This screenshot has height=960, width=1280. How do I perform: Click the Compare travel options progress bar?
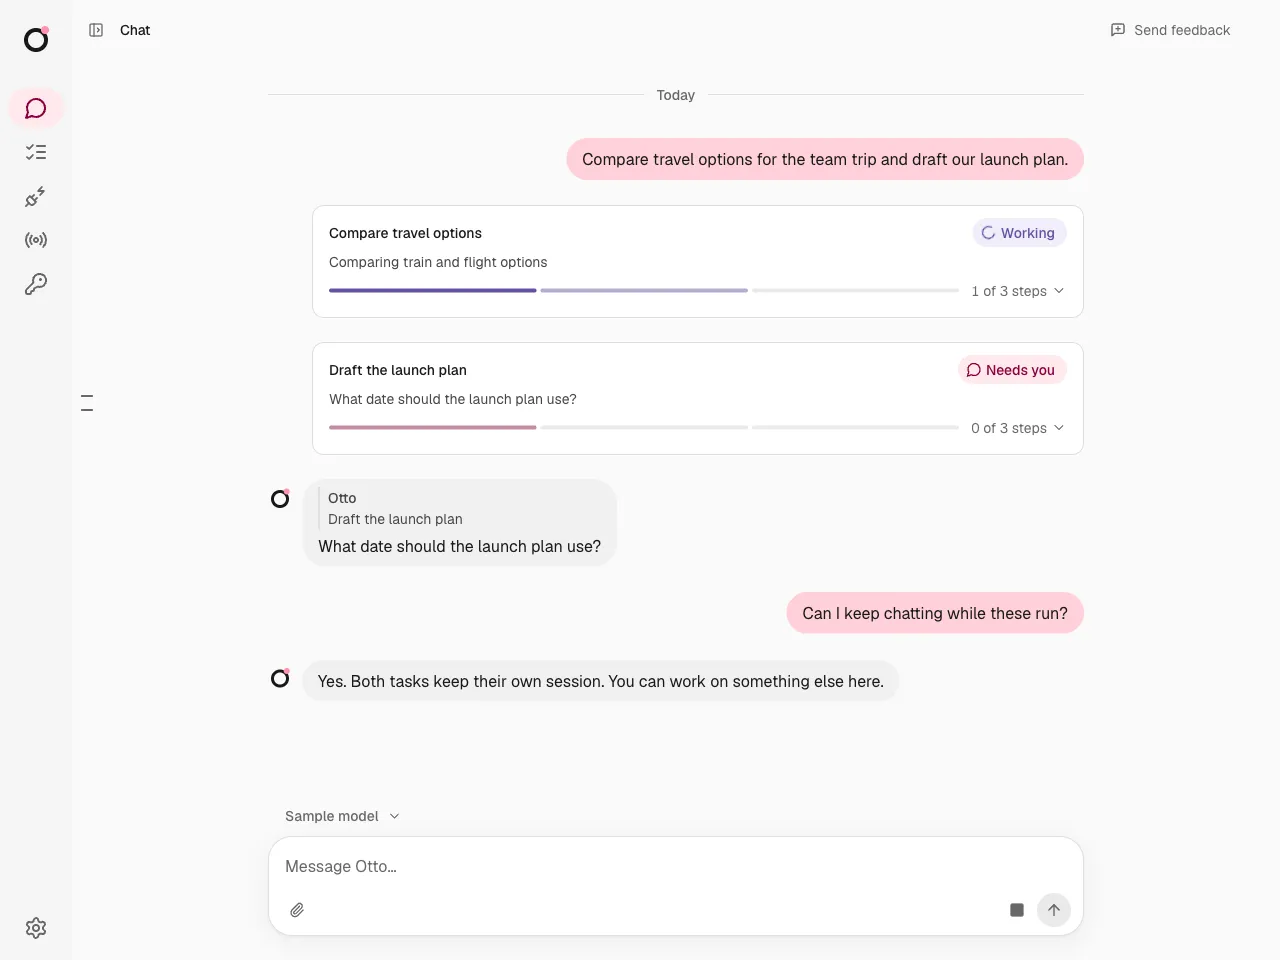644,290
